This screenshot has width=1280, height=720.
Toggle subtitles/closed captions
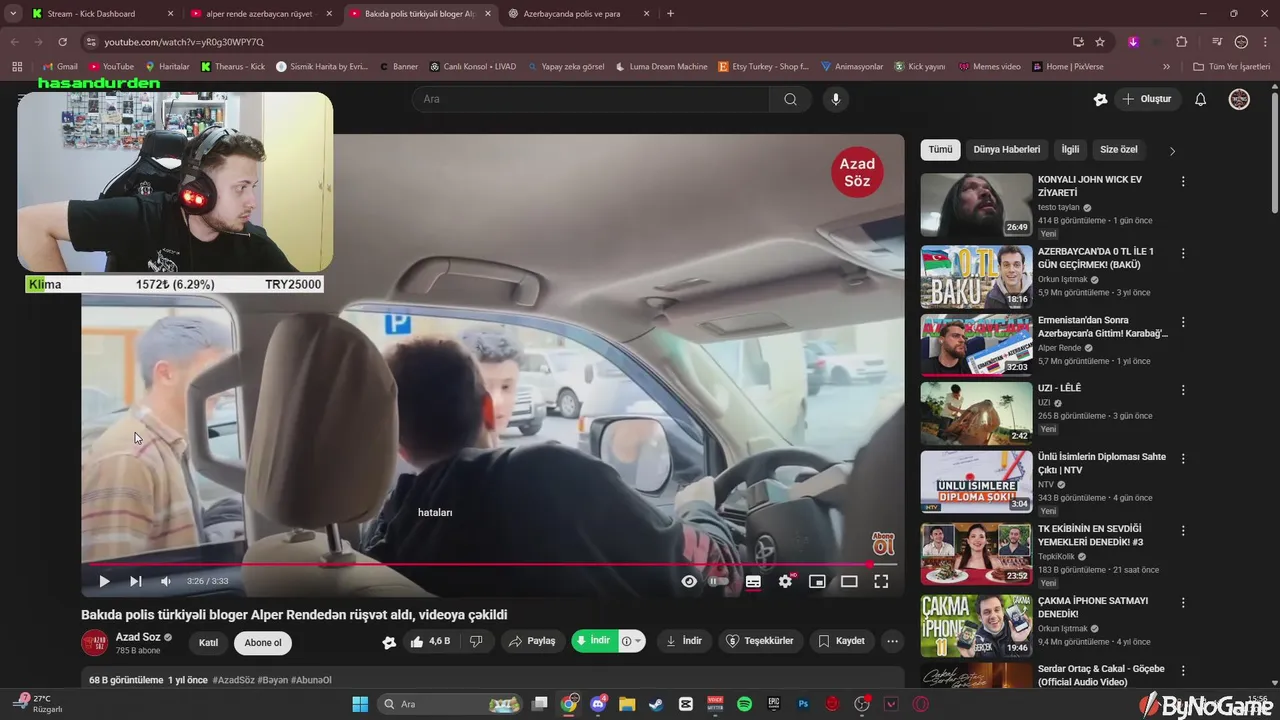click(x=753, y=581)
